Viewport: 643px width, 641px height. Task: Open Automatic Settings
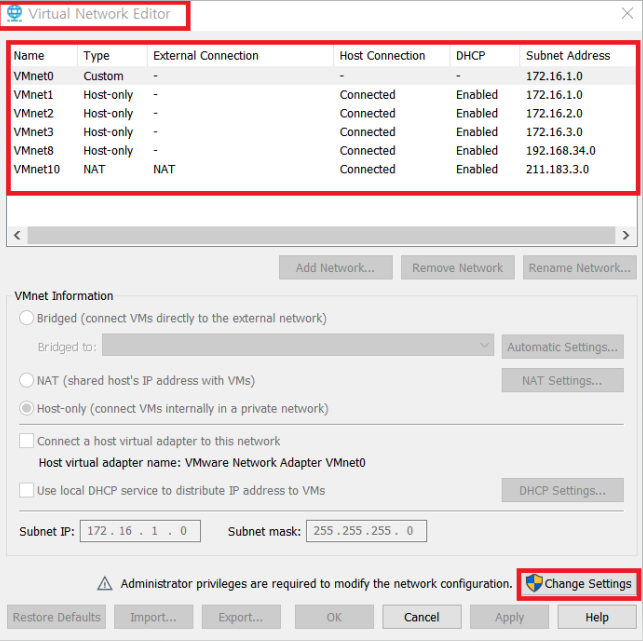562,347
